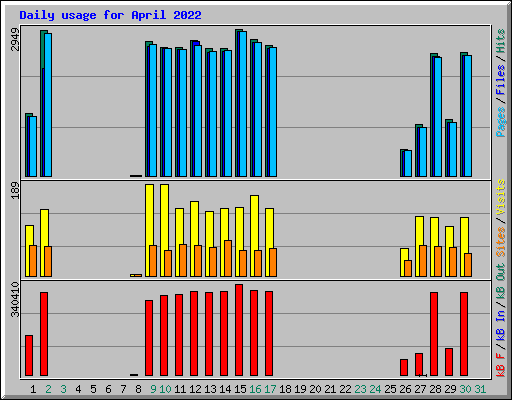This screenshot has width=512, height=400.
Task: Select the red kB bar for day 28
Action: coord(434,334)
